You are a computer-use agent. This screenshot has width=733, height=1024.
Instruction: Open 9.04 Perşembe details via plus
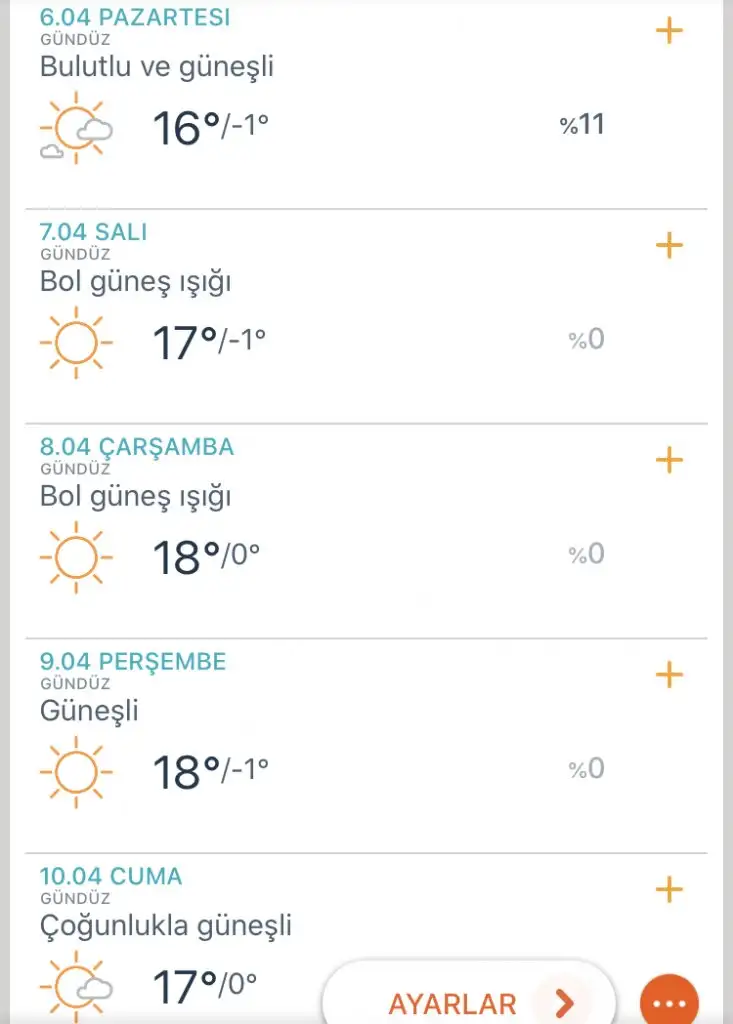point(669,675)
